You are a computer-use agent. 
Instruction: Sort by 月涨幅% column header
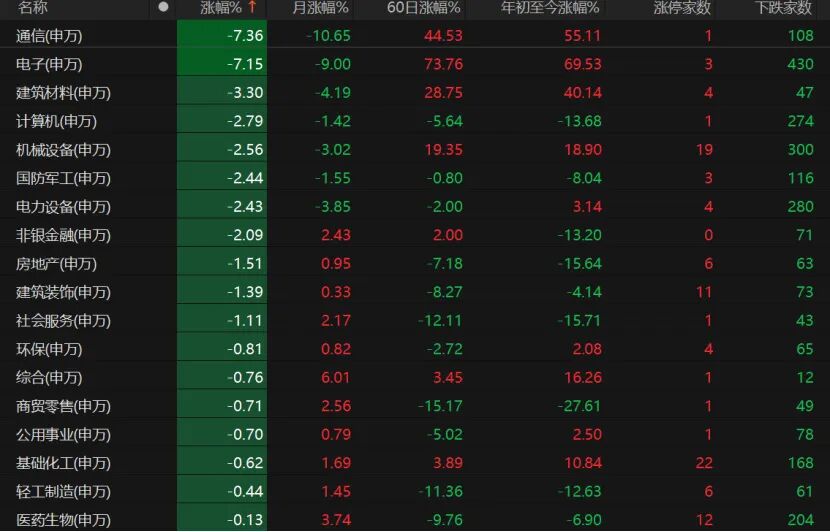coord(321,7)
